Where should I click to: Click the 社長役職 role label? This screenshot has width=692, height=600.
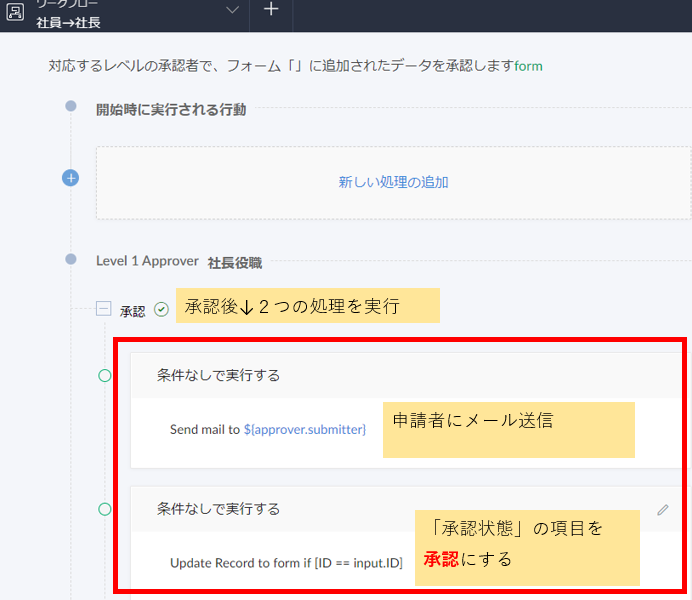[x=235, y=263]
